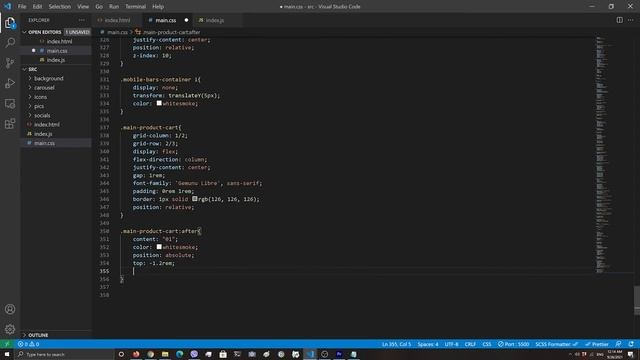Image resolution: width=640 pixels, height=360 pixels.
Task: Open the Accounts menu icon
Action: tap(10, 309)
